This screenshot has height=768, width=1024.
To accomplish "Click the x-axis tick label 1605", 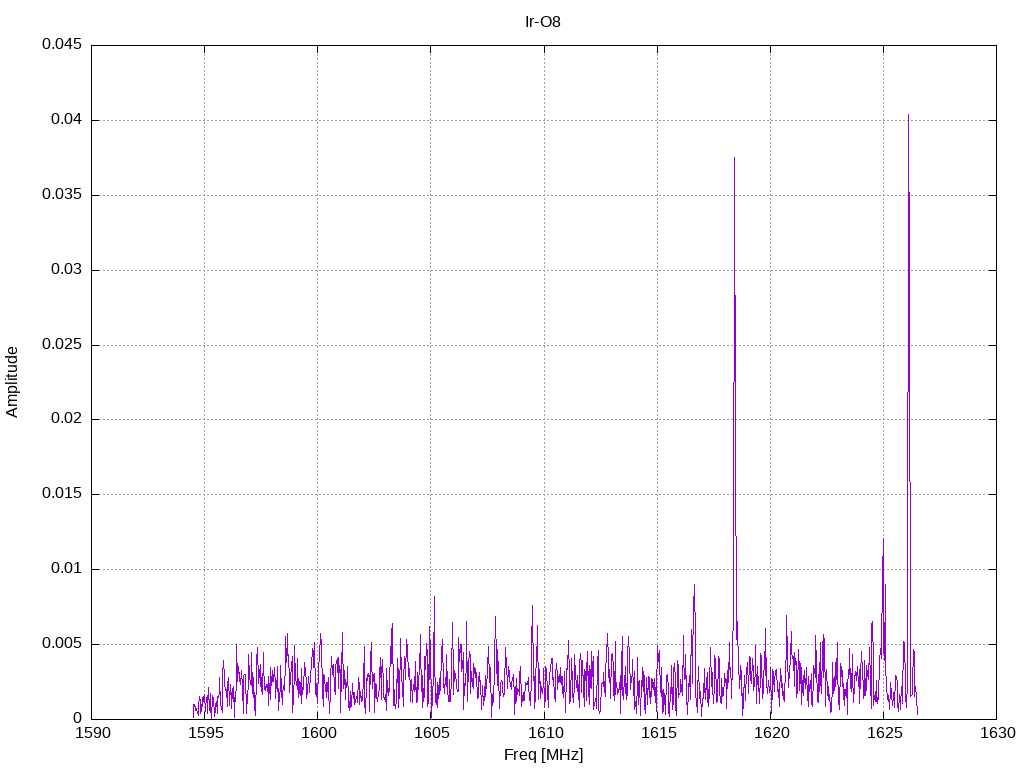I will point(431,733).
